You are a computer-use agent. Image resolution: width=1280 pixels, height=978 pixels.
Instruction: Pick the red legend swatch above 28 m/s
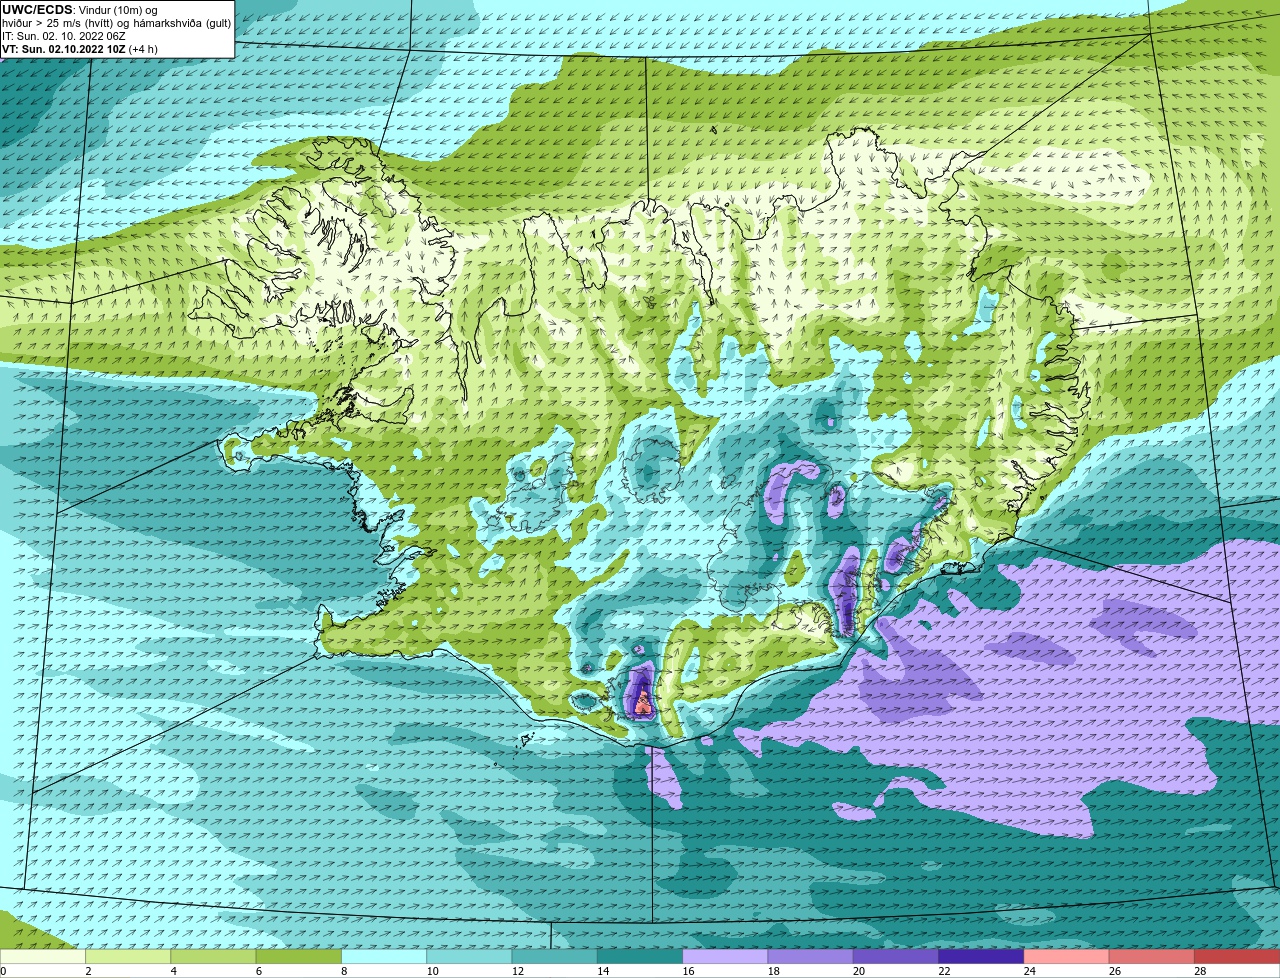(1237, 956)
